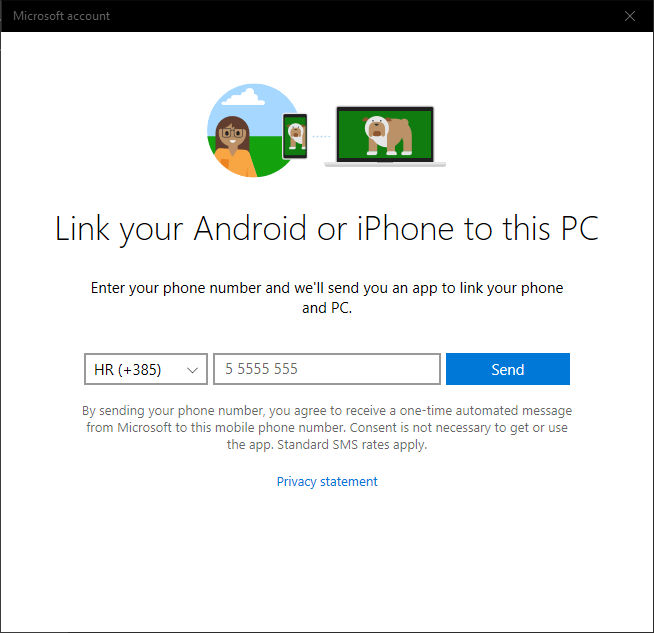The width and height of the screenshot is (654, 633).
Task: Click the chevron arrow in the country selector
Action: click(193, 370)
